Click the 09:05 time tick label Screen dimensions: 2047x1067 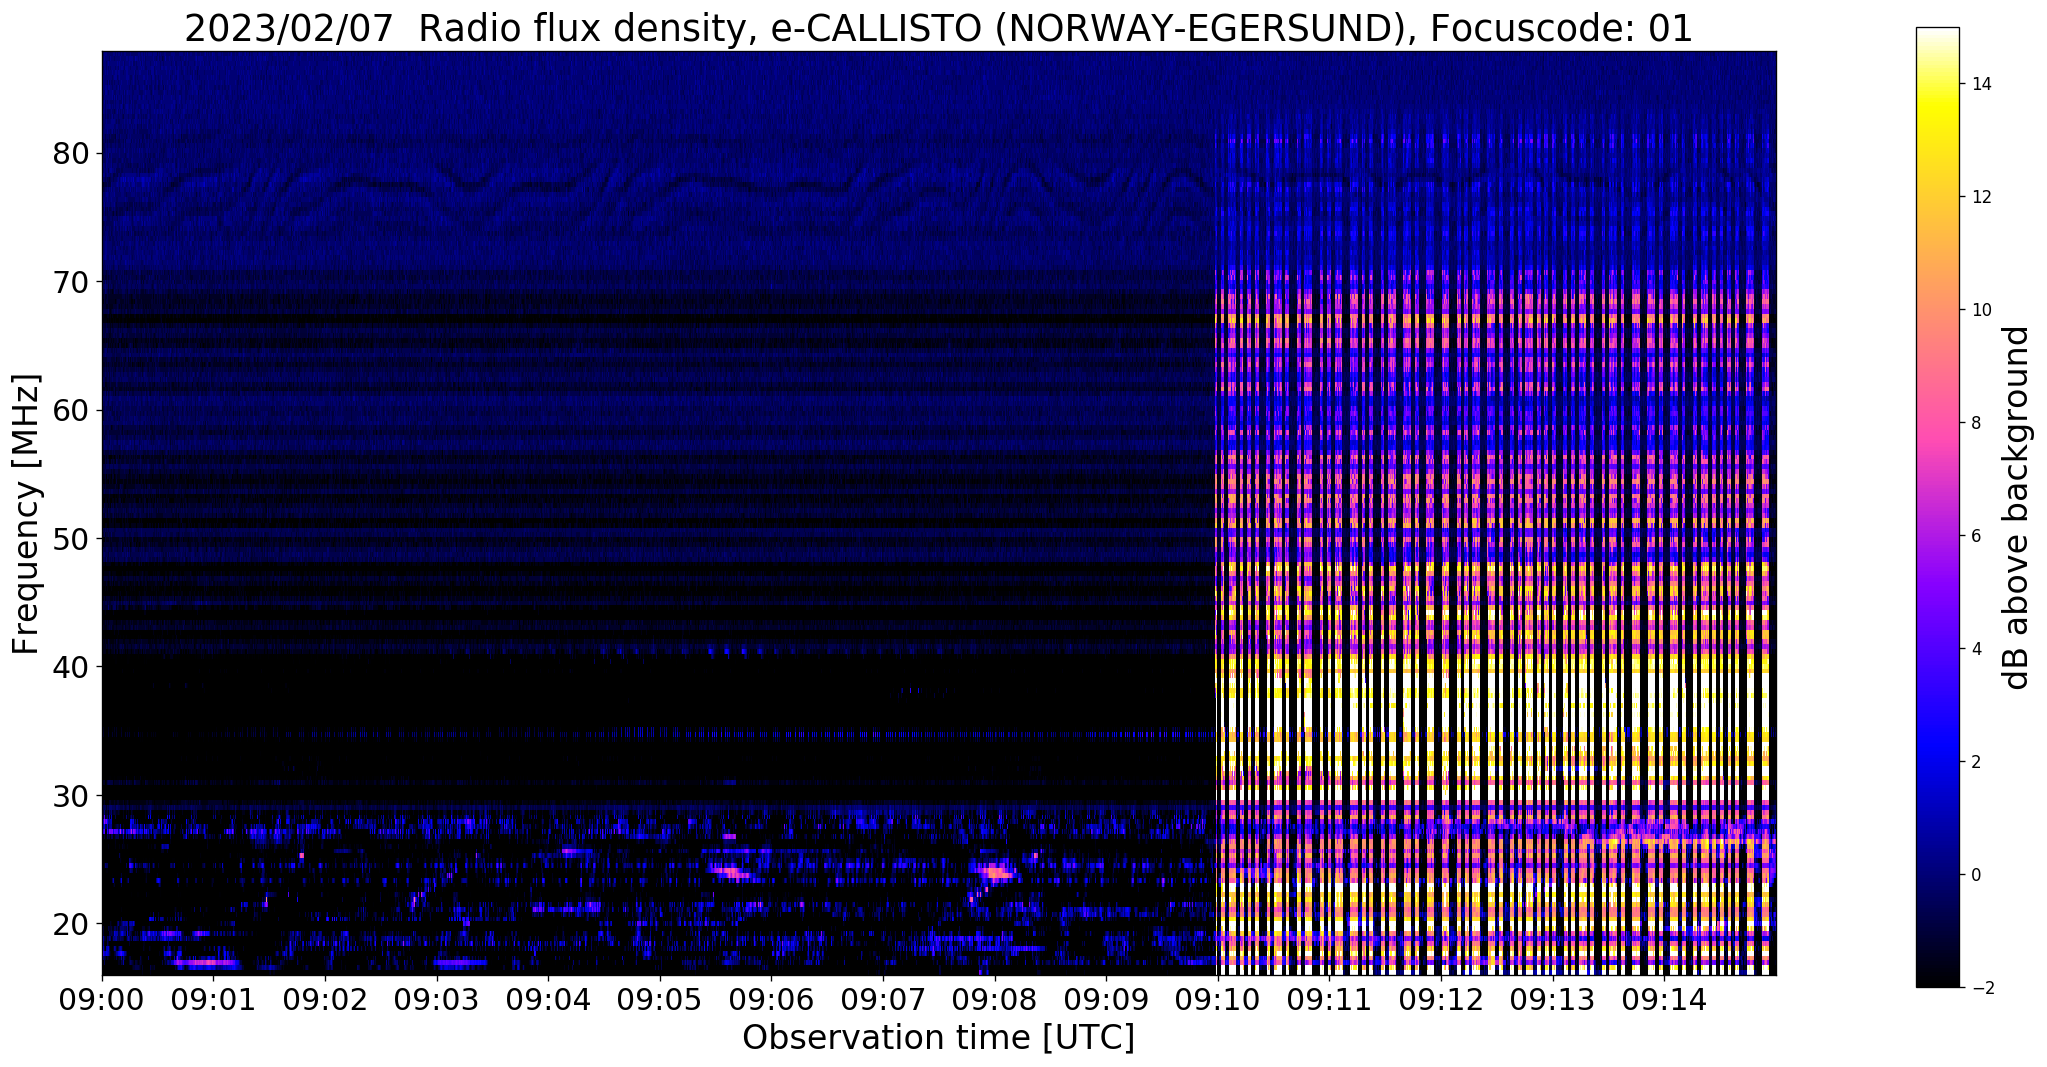660,998
